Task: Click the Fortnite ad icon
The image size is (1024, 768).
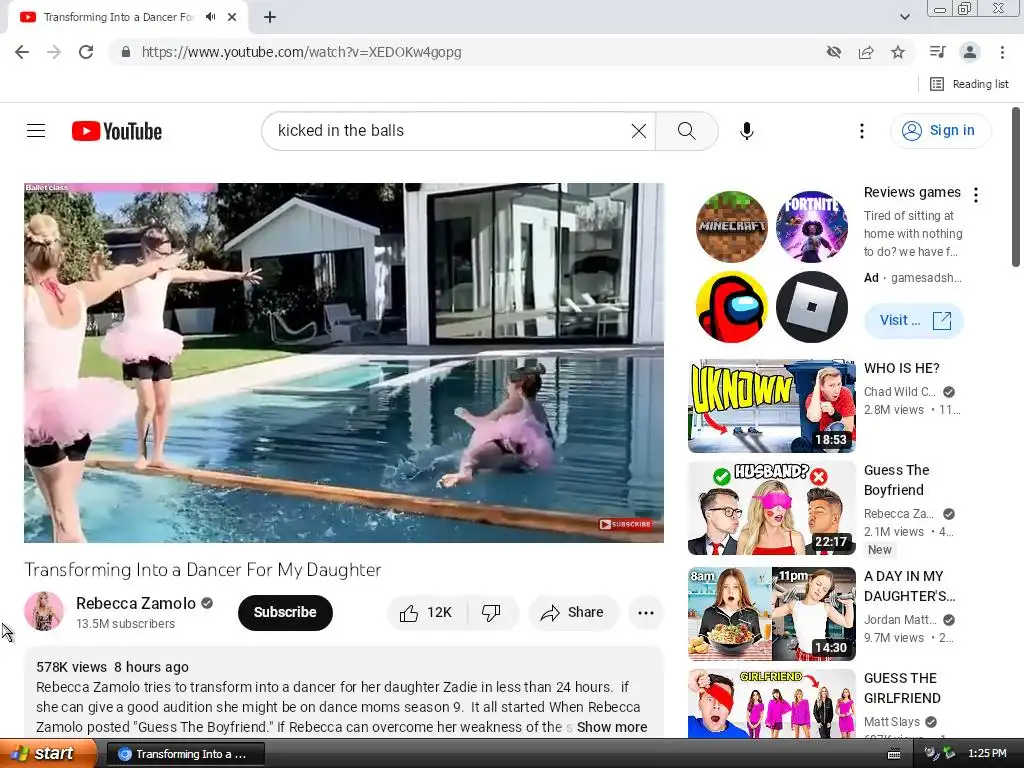Action: [812, 226]
